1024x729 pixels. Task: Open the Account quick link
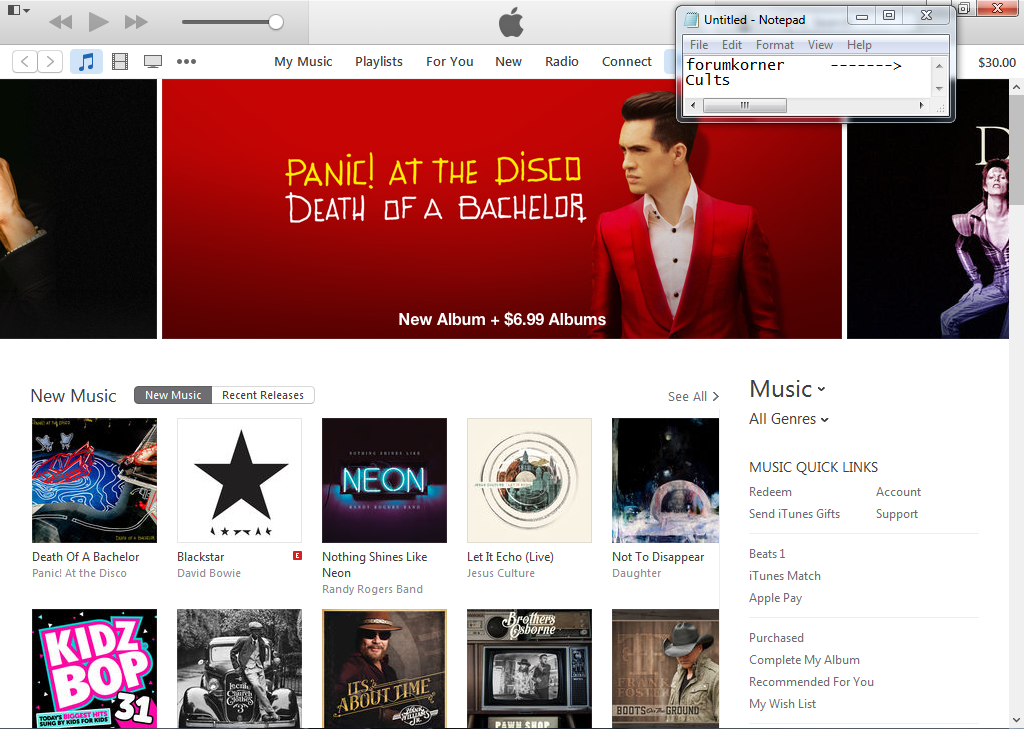click(898, 492)
